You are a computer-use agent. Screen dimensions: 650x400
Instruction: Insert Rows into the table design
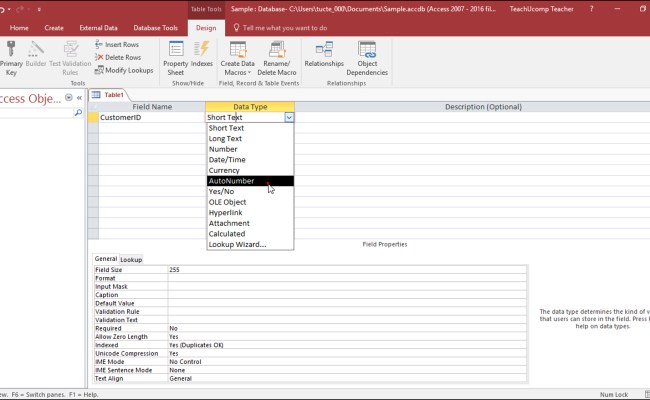click(x=117, y=44)
